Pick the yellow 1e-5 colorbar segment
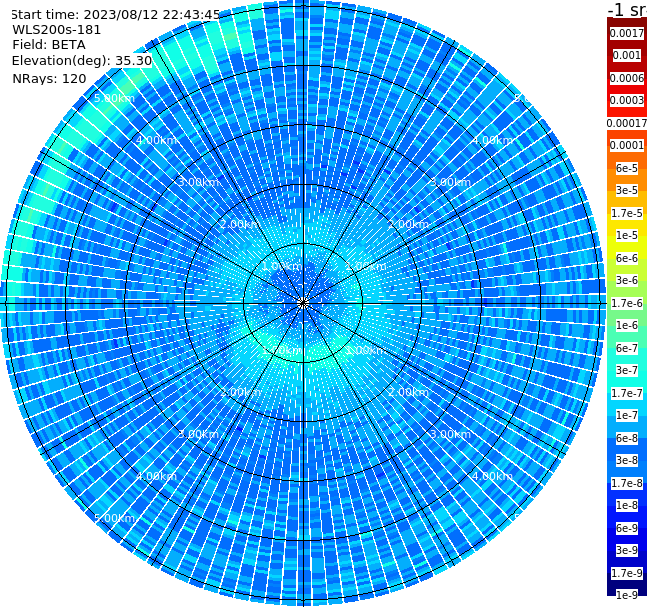This screenshot has width=647, height=607. 627,235
